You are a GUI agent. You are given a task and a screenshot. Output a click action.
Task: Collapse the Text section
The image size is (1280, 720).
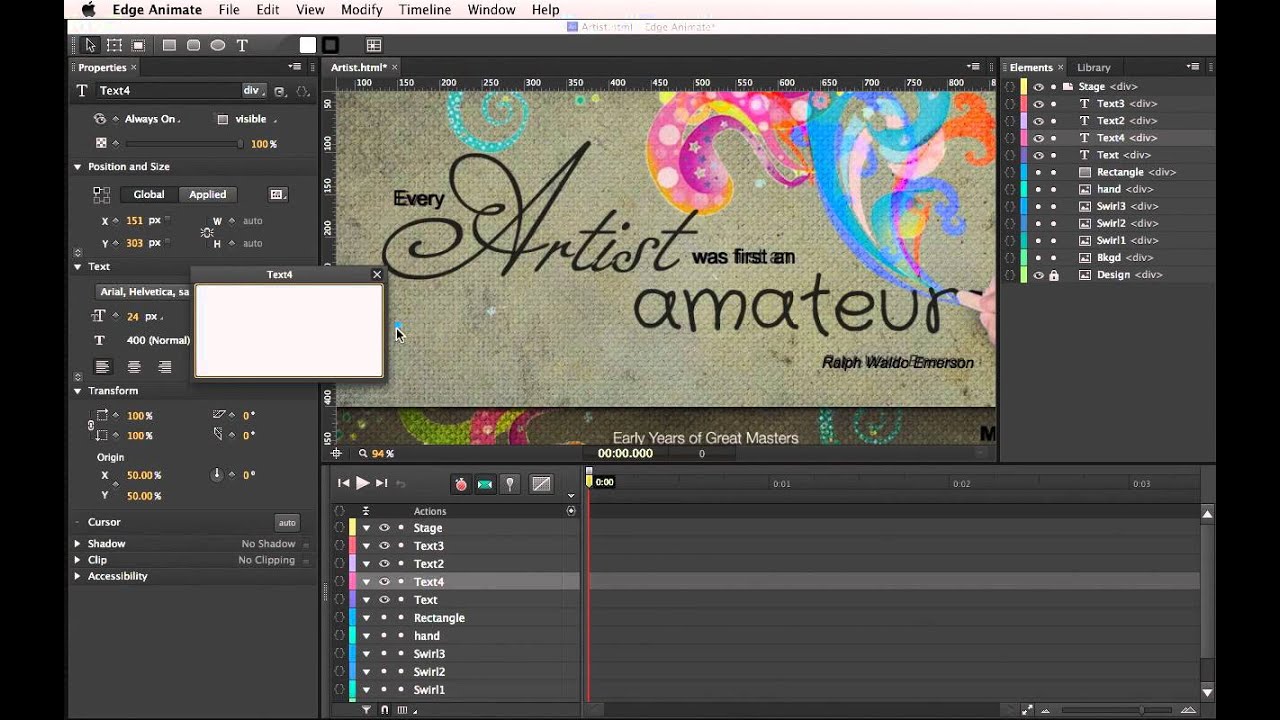pyautogui.click(x=77, y=267)
